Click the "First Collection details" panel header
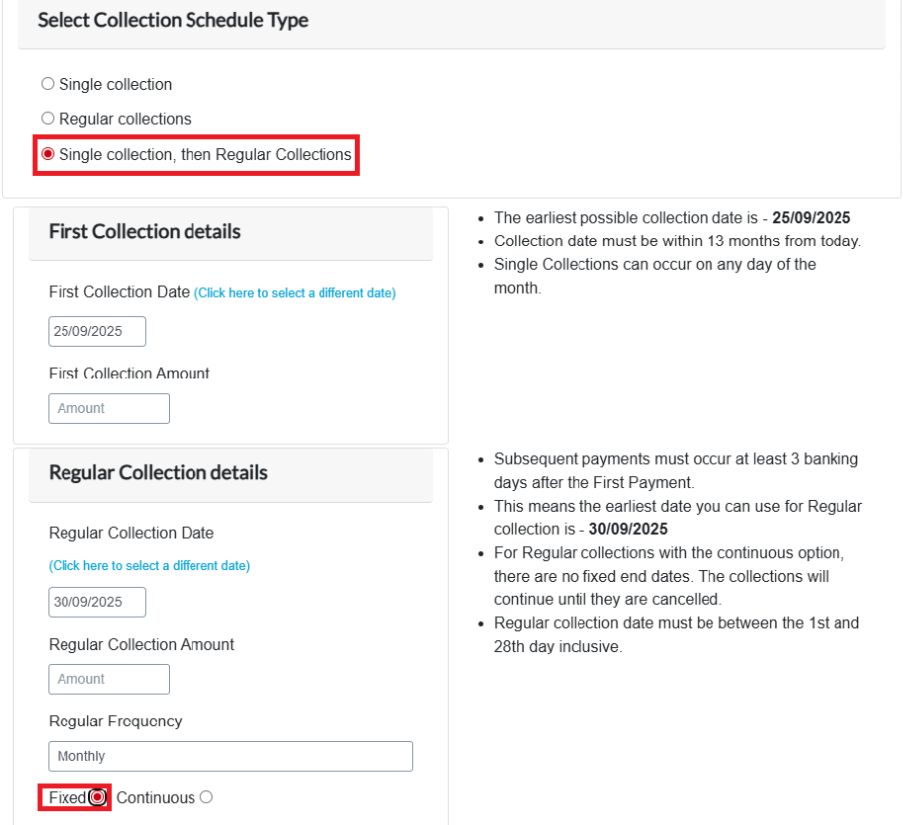The height and width of the screenshot is (825, 903). pos(145,232)
